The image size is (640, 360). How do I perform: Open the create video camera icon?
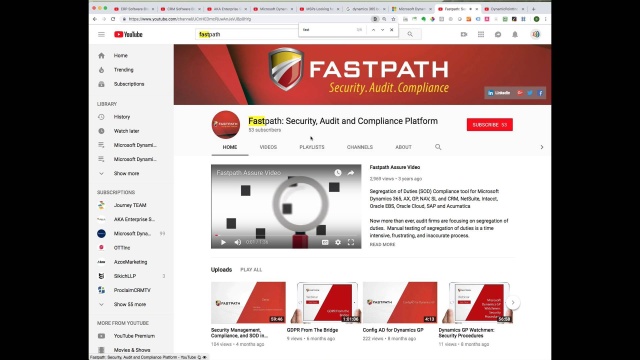(464, 35)
